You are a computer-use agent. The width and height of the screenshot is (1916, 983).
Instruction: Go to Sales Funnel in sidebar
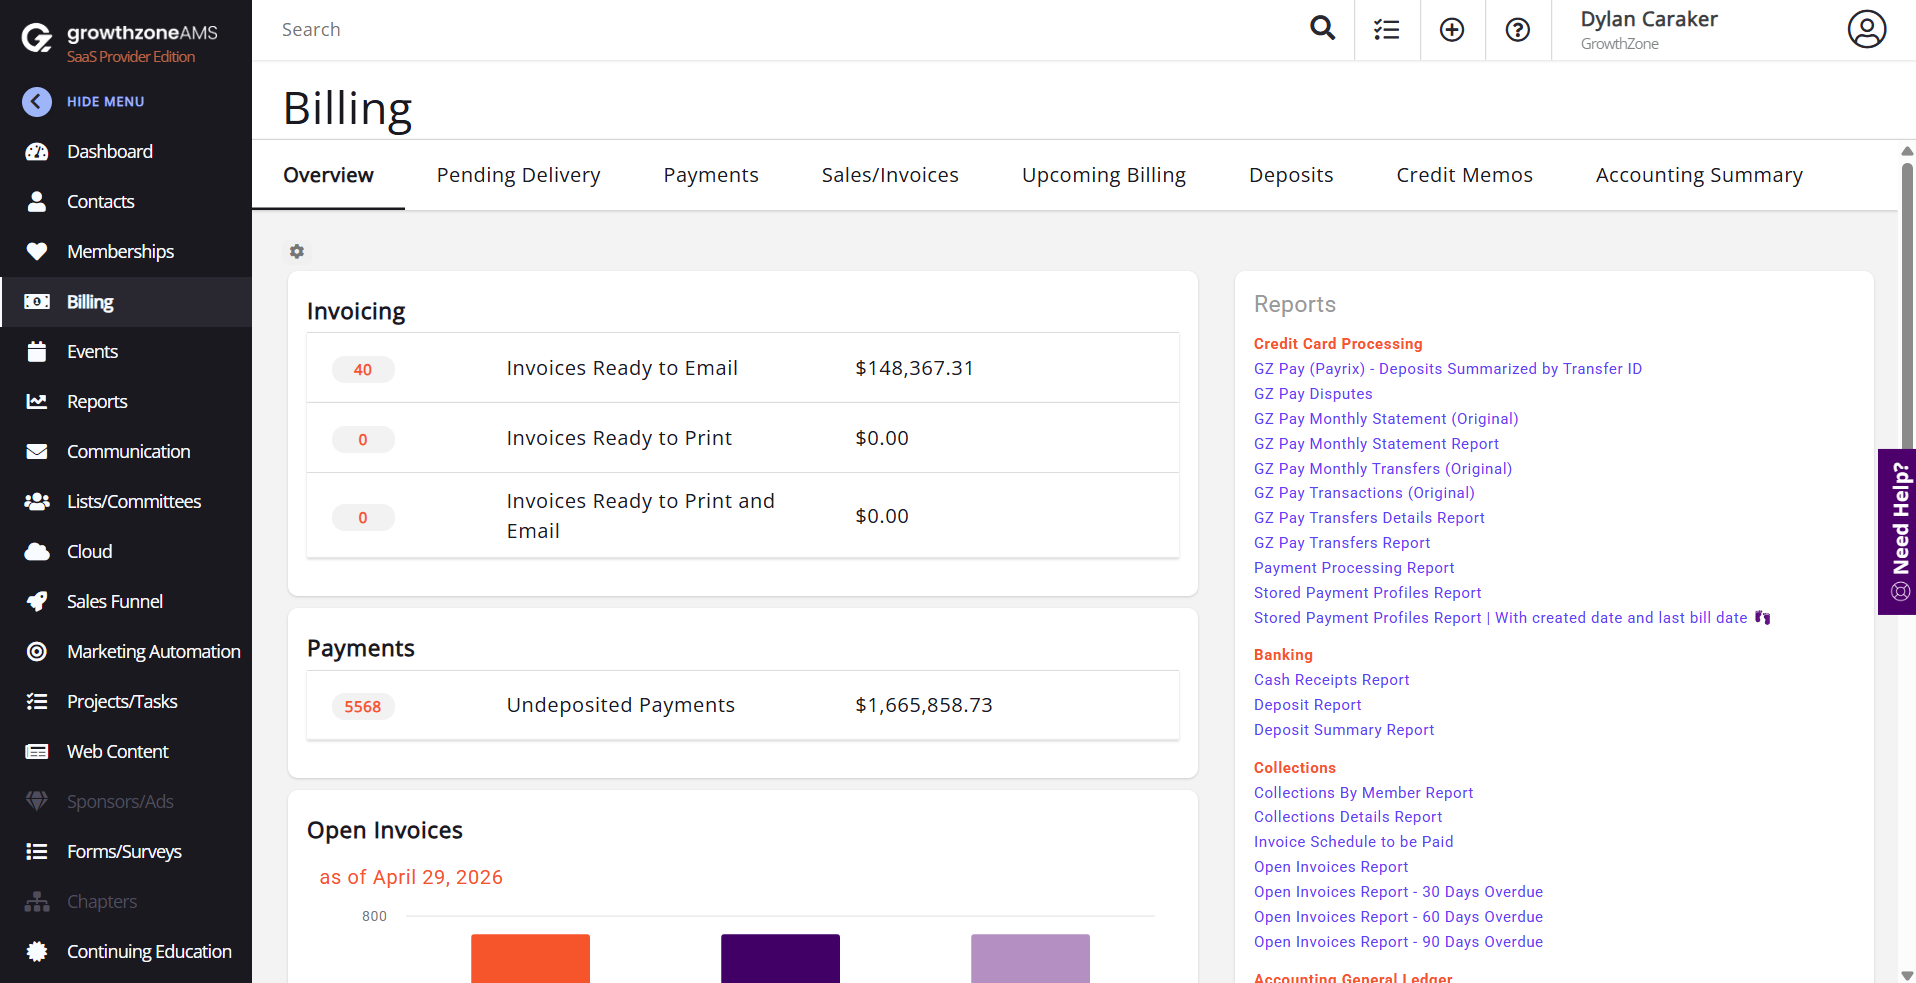pyautogui.click(x=114, y=602)
